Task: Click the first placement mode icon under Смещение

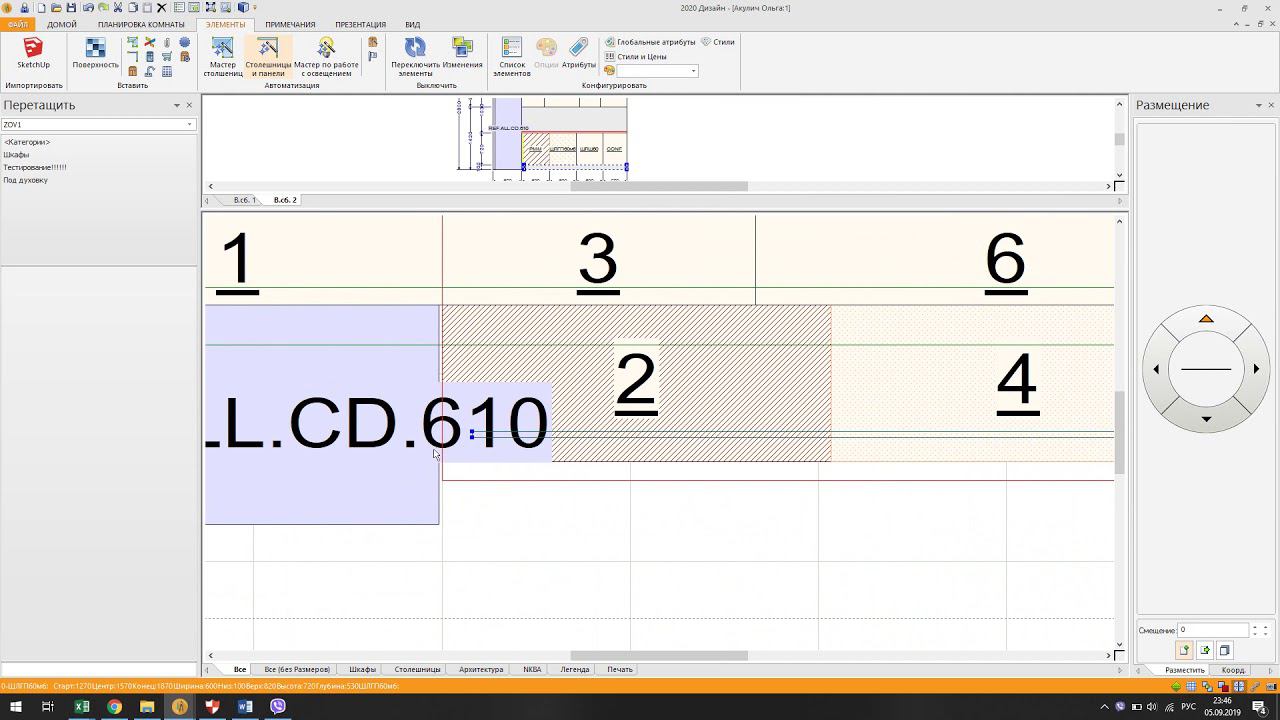Action: (x=1185, y=650)
